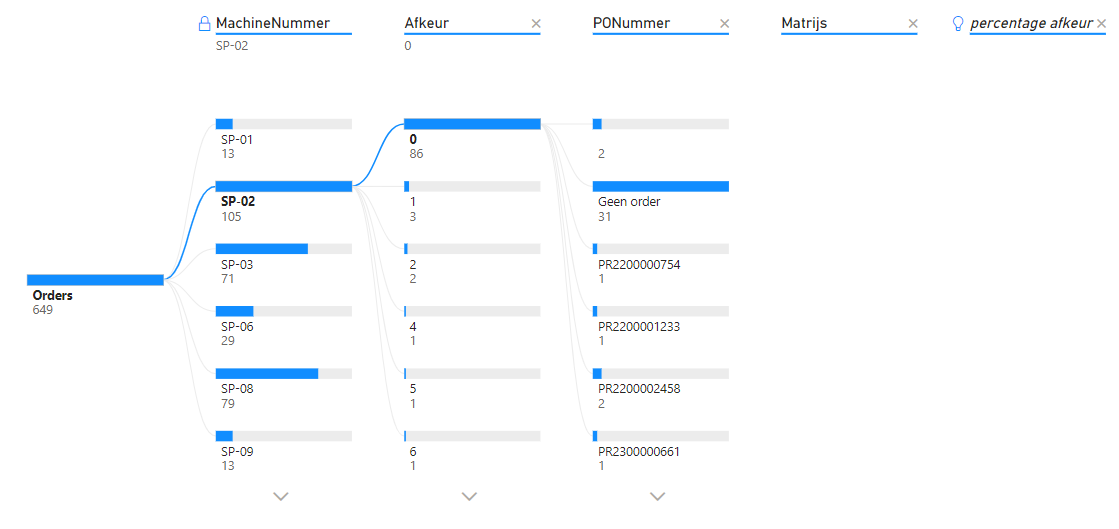Viewport: 1119px width, 529px height.
Task: Select the SP-01 machine node
Action: coord(283,124)
